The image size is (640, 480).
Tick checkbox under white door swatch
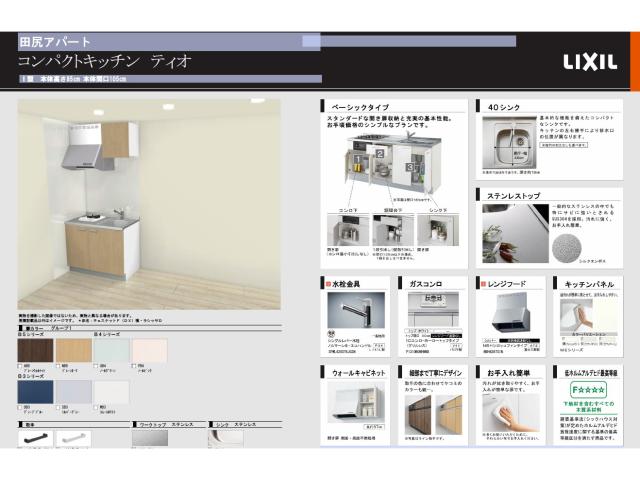pyautogui.click(x=96, y=407)
